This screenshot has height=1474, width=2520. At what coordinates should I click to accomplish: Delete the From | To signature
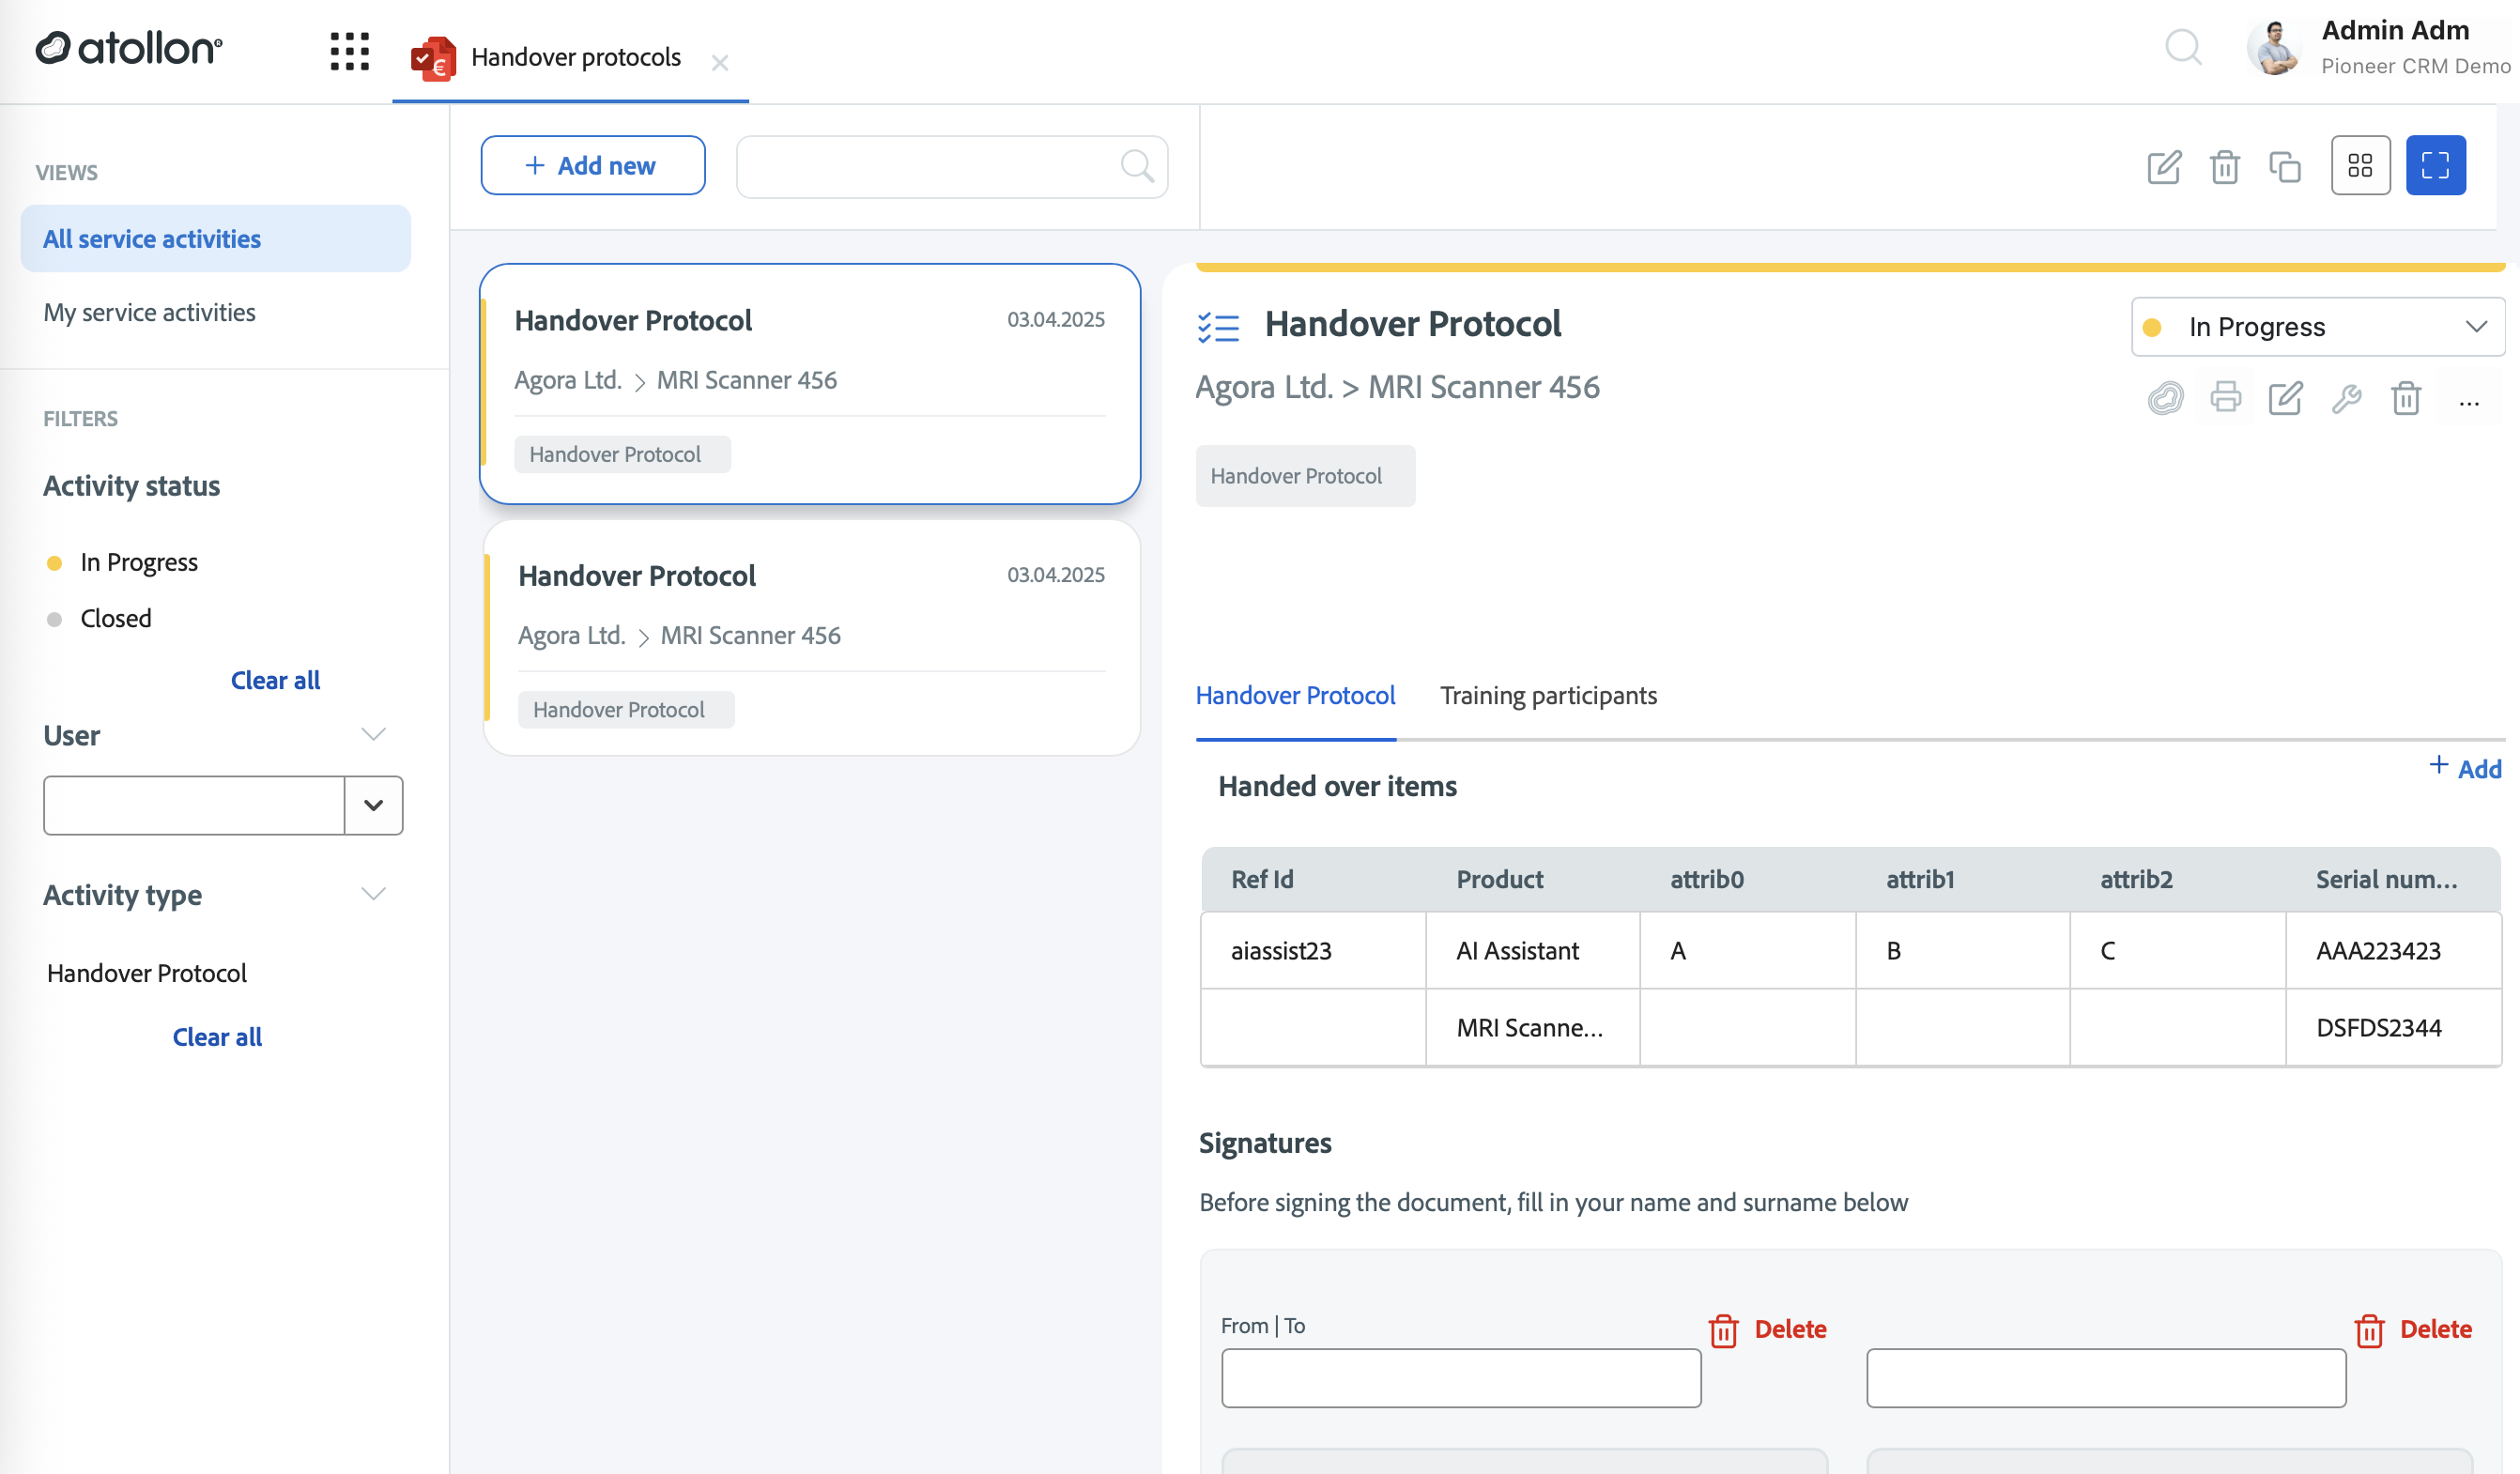[1768, 1330]
